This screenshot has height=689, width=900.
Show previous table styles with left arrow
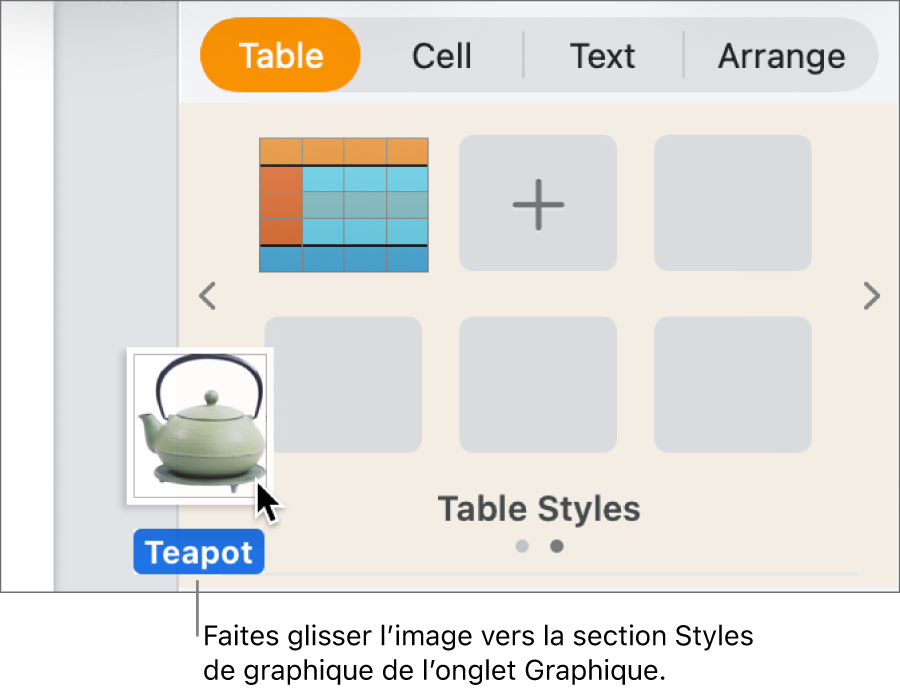207,296
